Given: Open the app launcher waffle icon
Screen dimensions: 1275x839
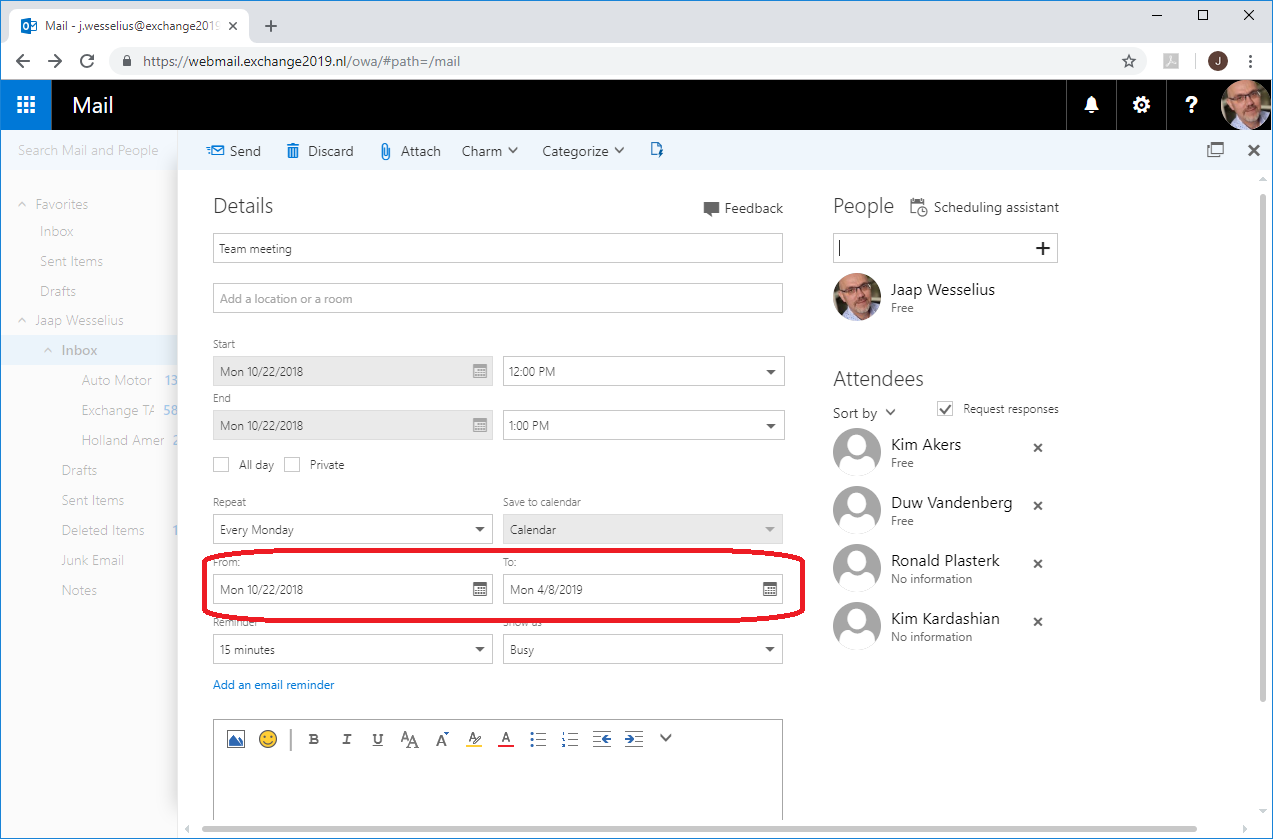Looking at the screenshot, I should point(26,105).
